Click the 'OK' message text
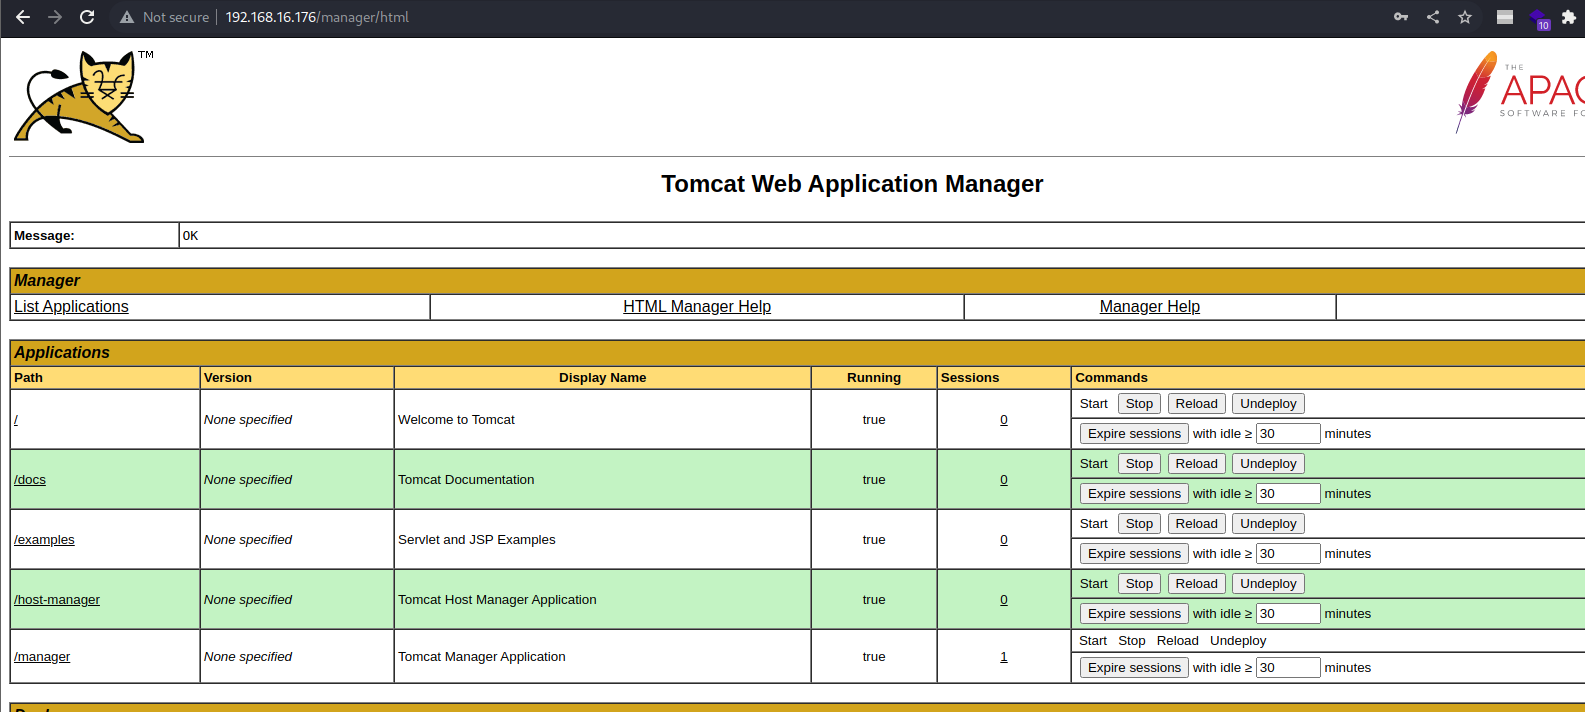This screenshot has width=1585, height=712. [x=191, y=236]
